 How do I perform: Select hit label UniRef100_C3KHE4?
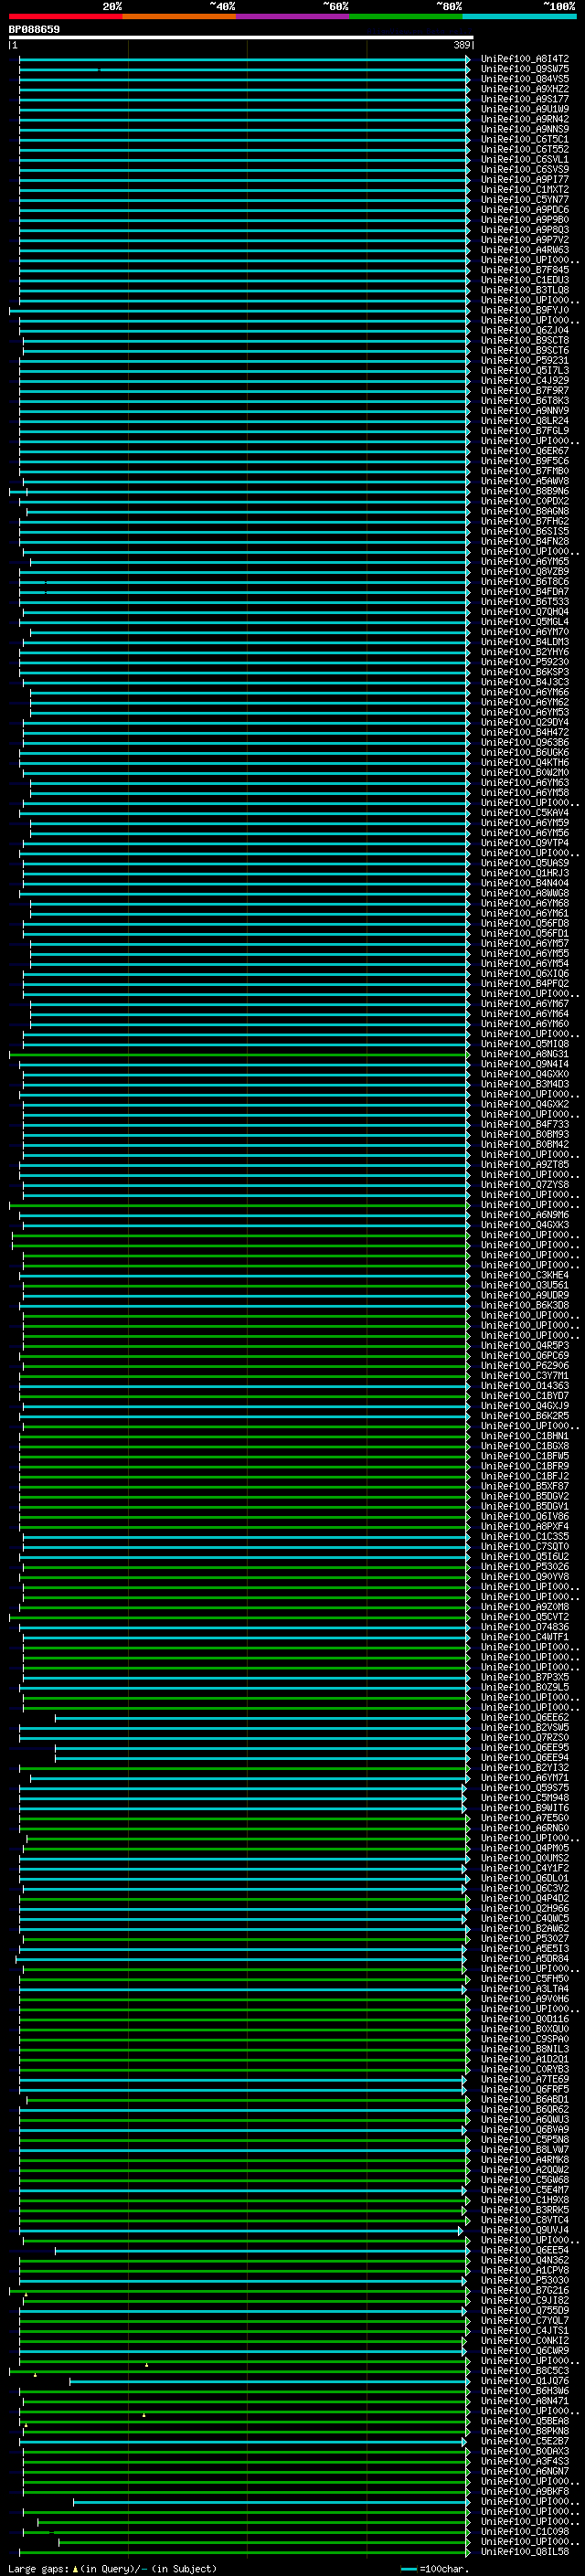[525, 1275]
